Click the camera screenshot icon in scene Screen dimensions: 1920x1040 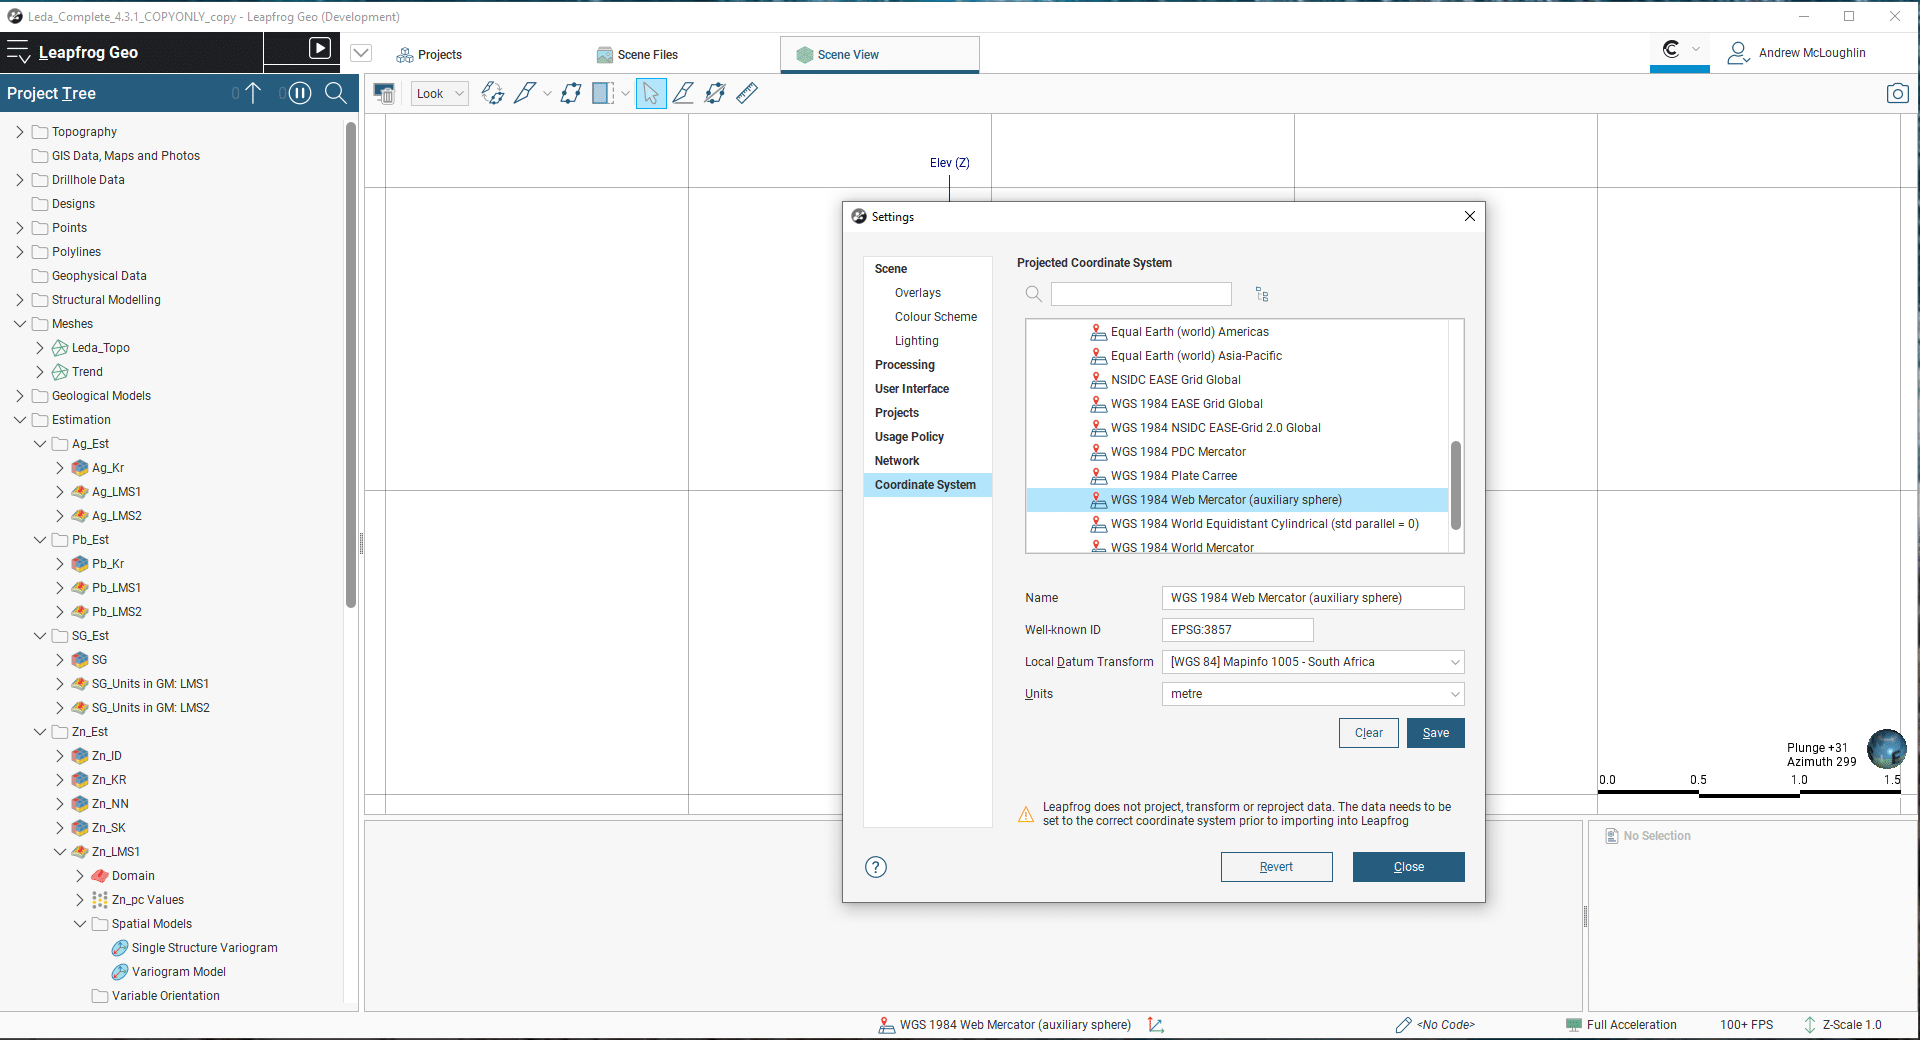(x=1897, y=93)
